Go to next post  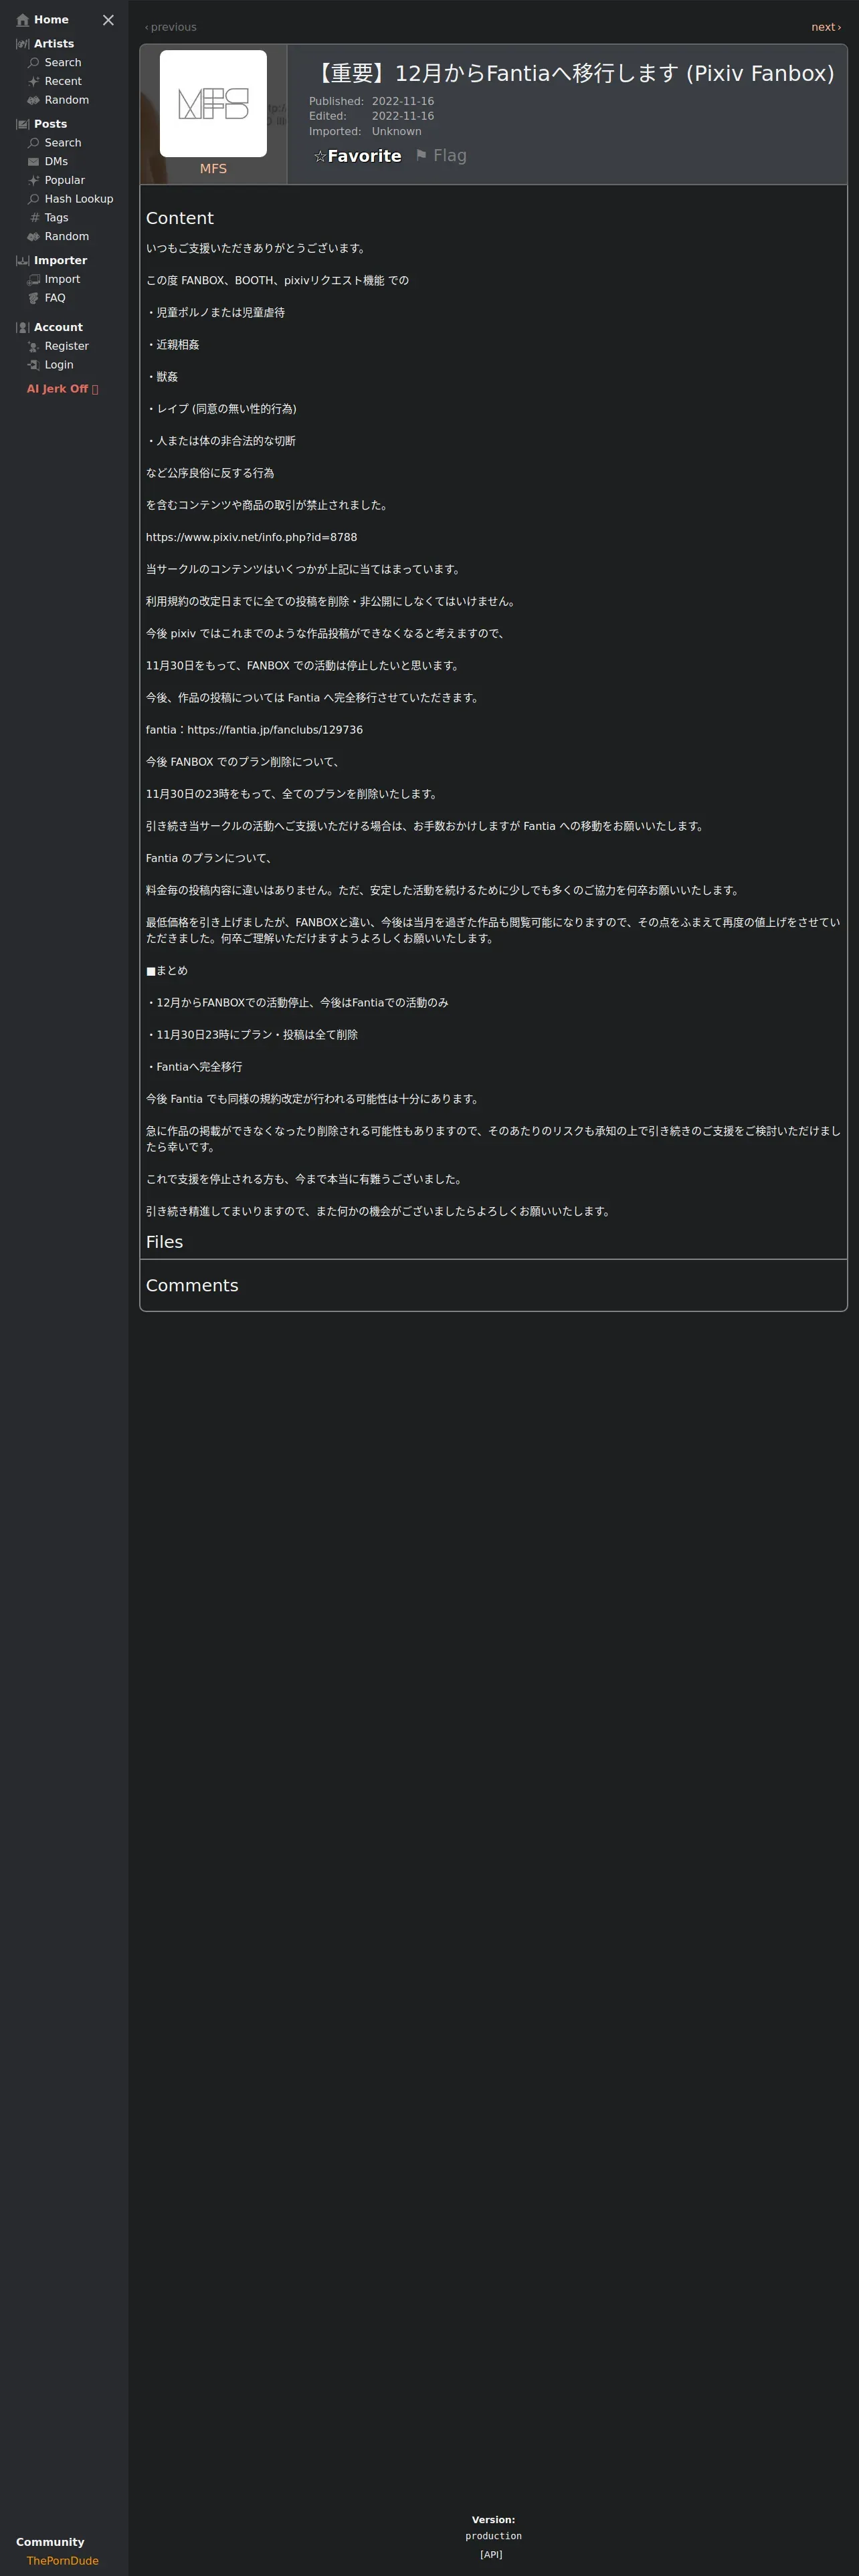pyautogui.click(x=826, y=27)
